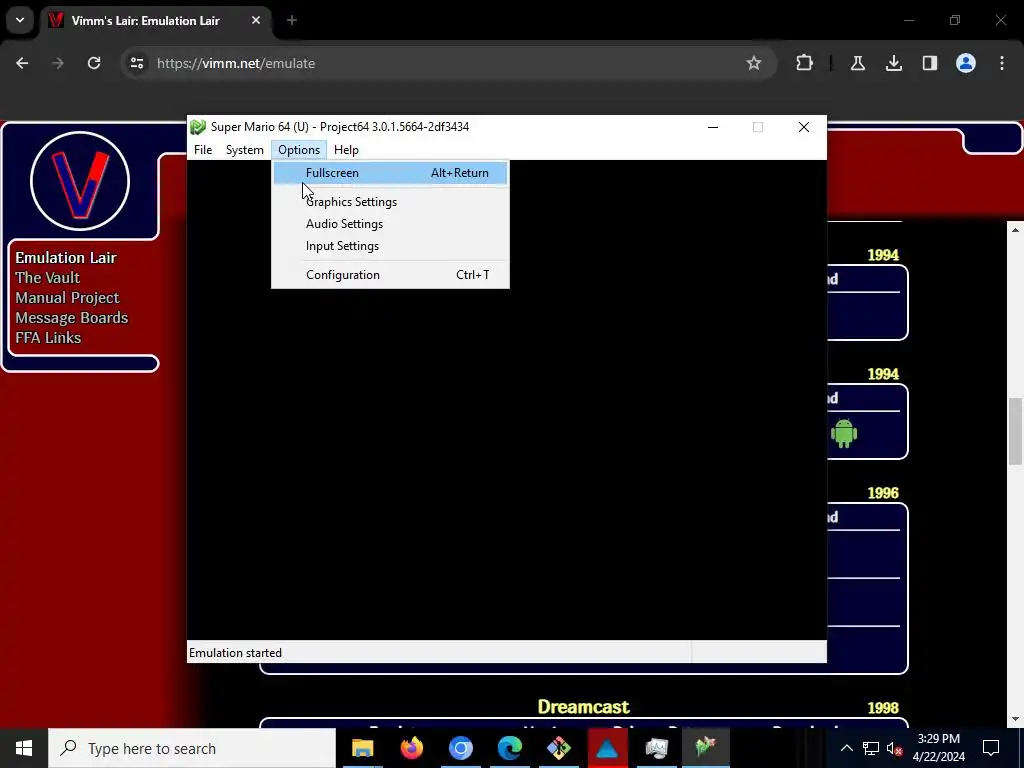Open Firefox from the taskbar
The image size is (1024, 768).
pyautogui.click(x=411, y=748)
